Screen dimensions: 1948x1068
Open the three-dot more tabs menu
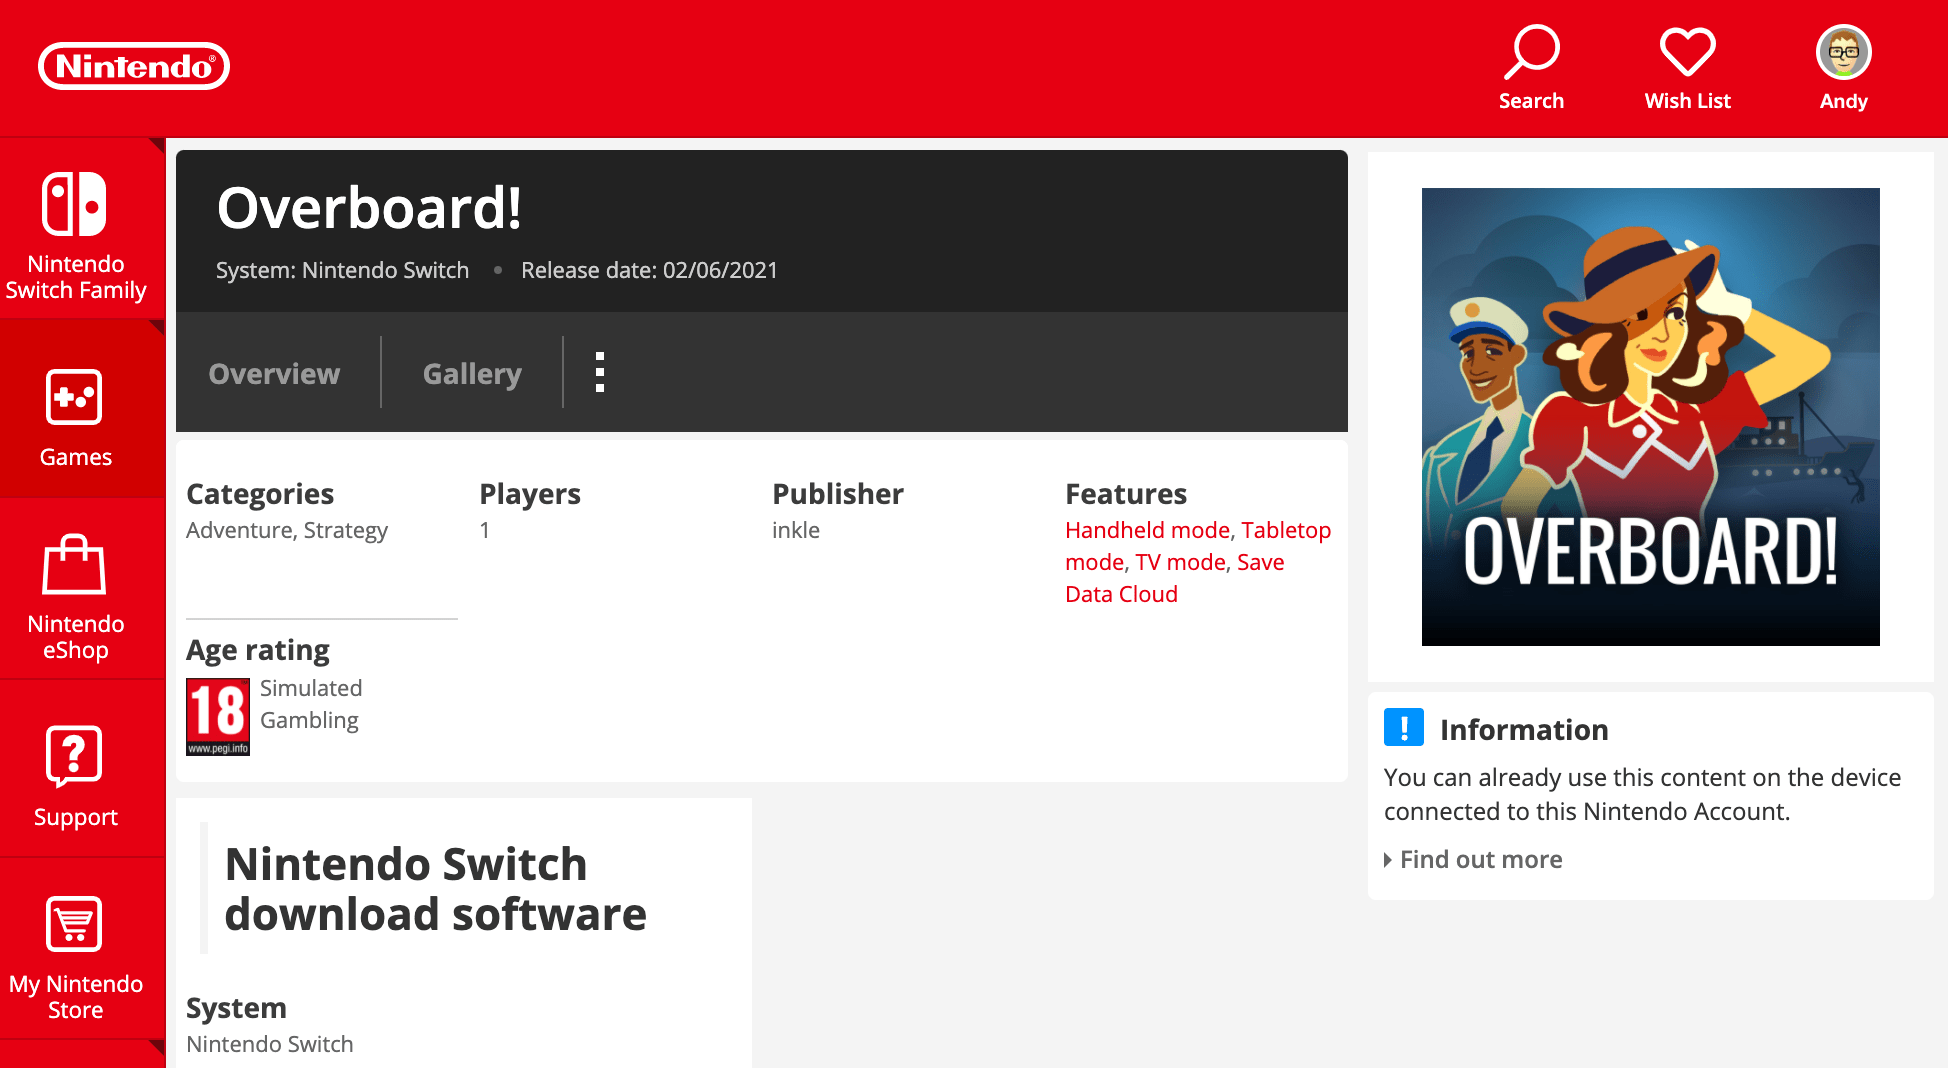[x=600, y=372]
